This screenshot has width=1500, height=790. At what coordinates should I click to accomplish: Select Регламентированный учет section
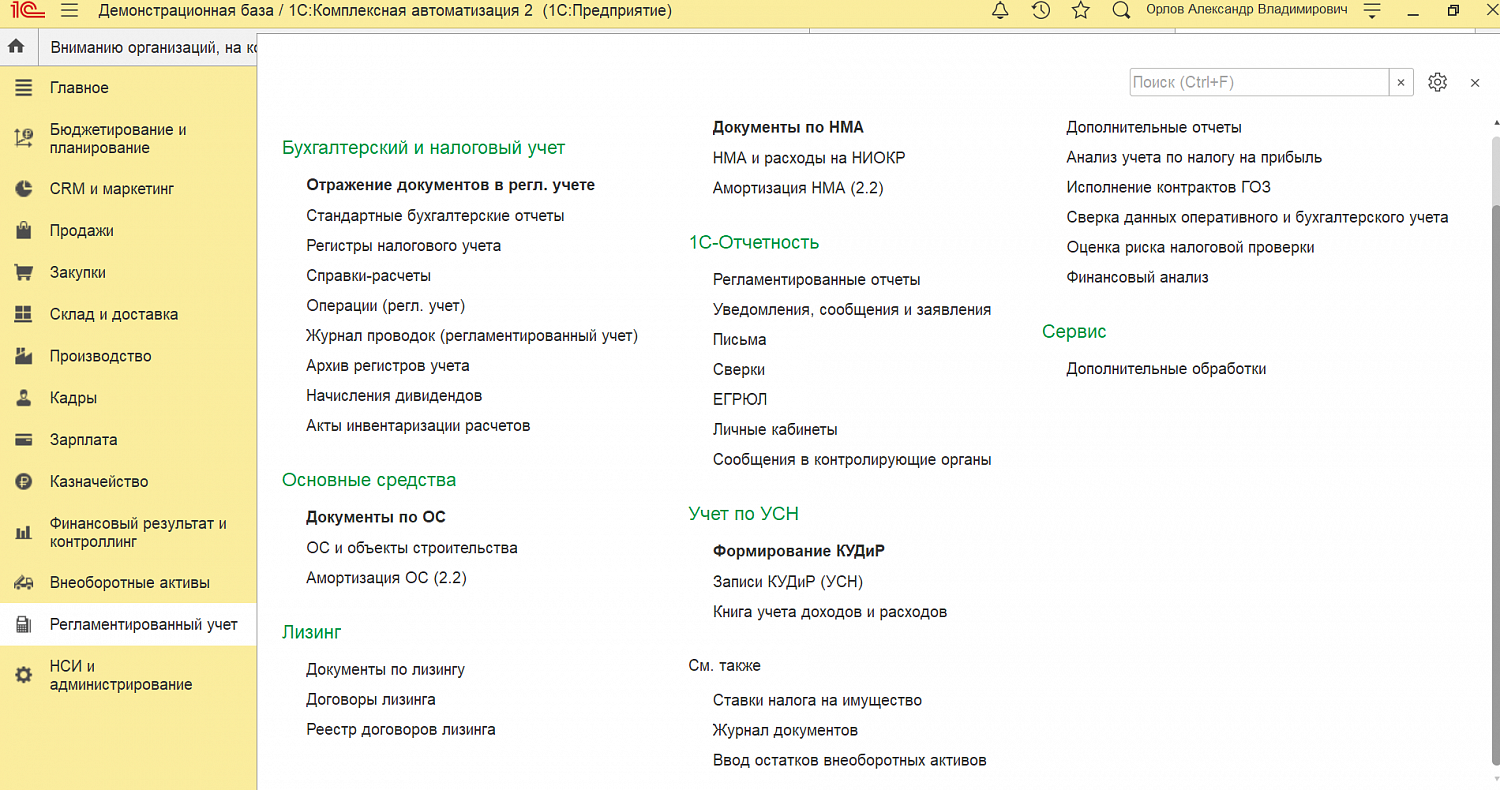[128, 625]
